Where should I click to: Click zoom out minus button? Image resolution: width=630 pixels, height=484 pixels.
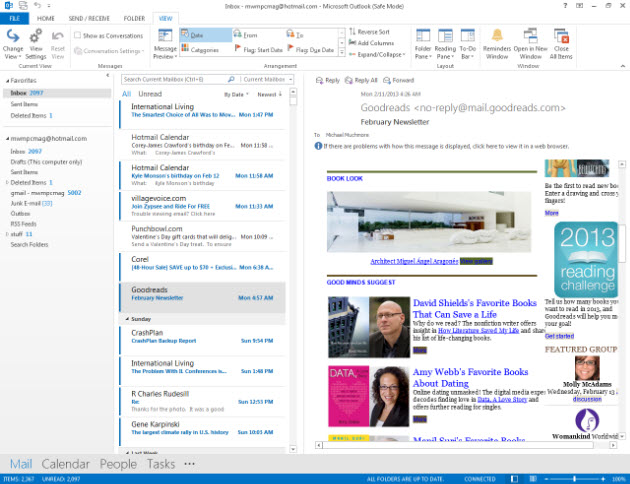point(546,479)
